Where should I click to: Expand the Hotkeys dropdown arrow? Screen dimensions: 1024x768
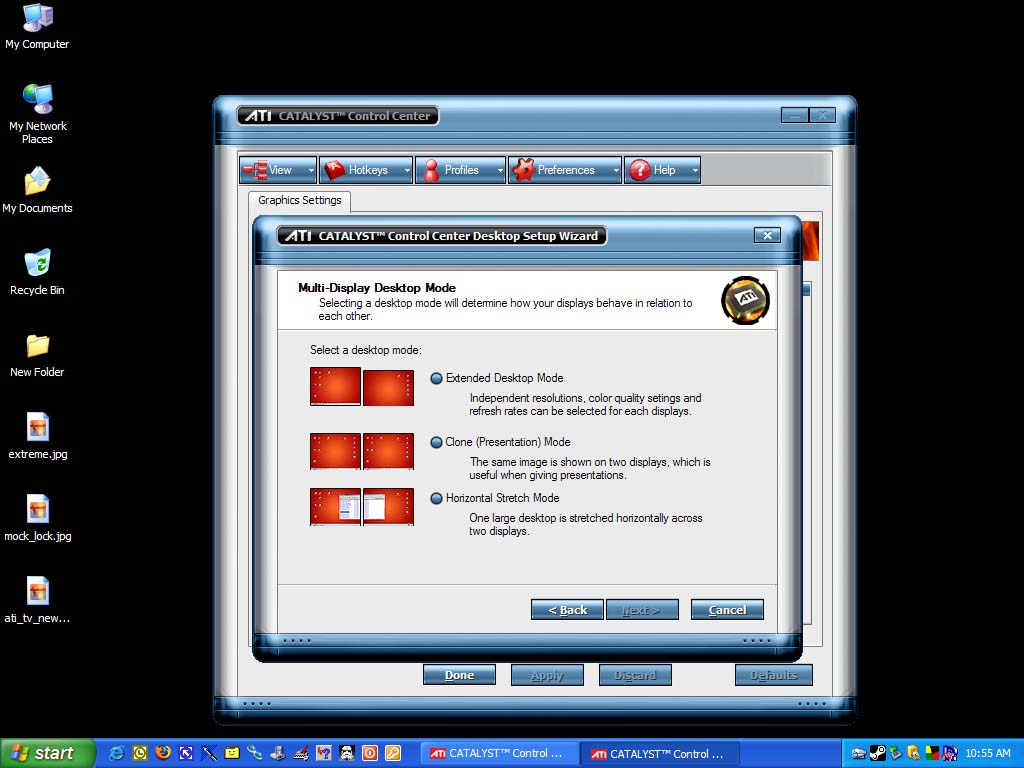407,170
